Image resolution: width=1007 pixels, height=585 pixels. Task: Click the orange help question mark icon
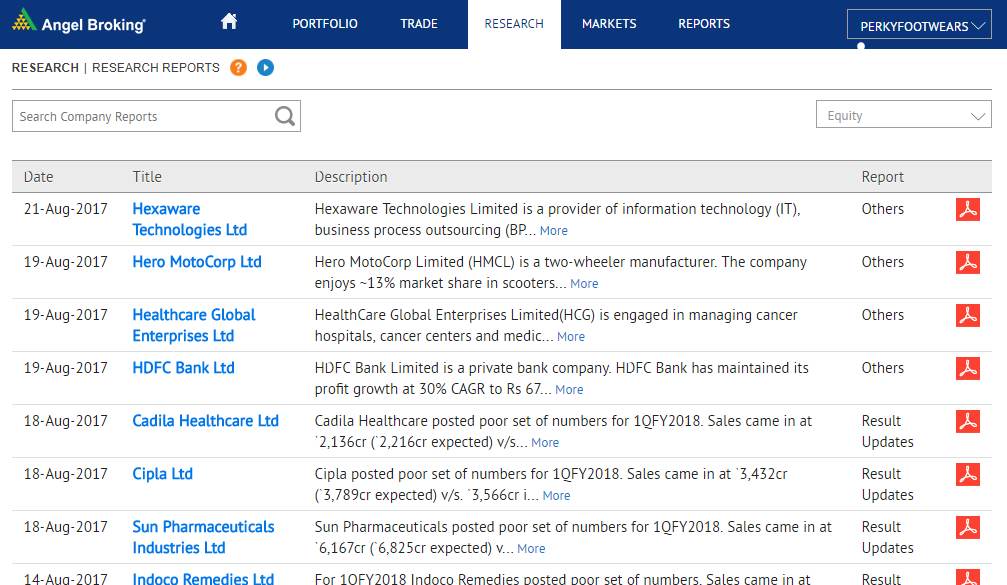pyautogui.click(x=238, y=68)
